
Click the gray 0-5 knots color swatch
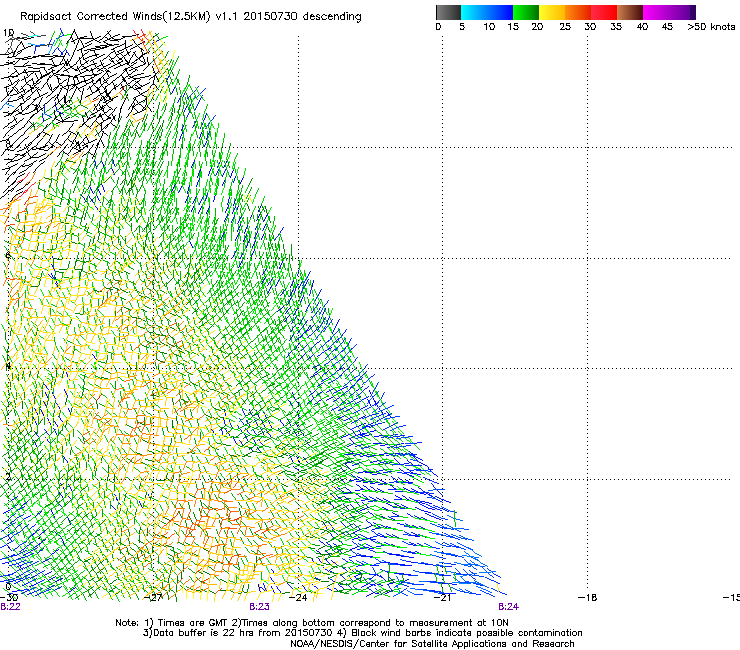coord(448,12)
